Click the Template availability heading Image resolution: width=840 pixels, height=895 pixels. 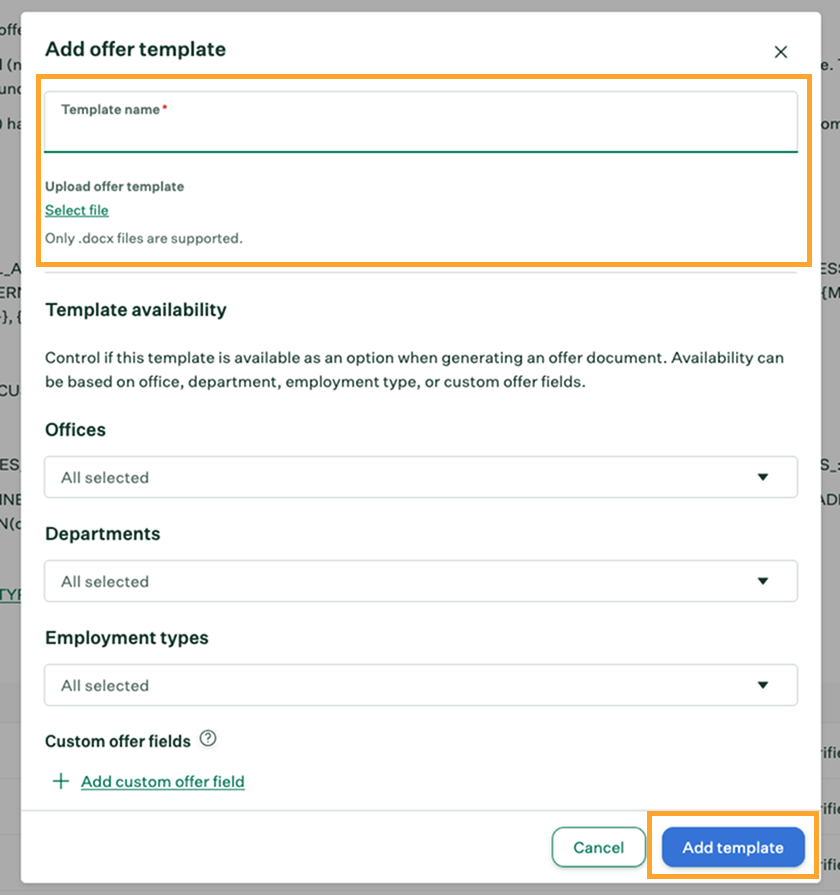pyautogui.click(x=136, y=310)
